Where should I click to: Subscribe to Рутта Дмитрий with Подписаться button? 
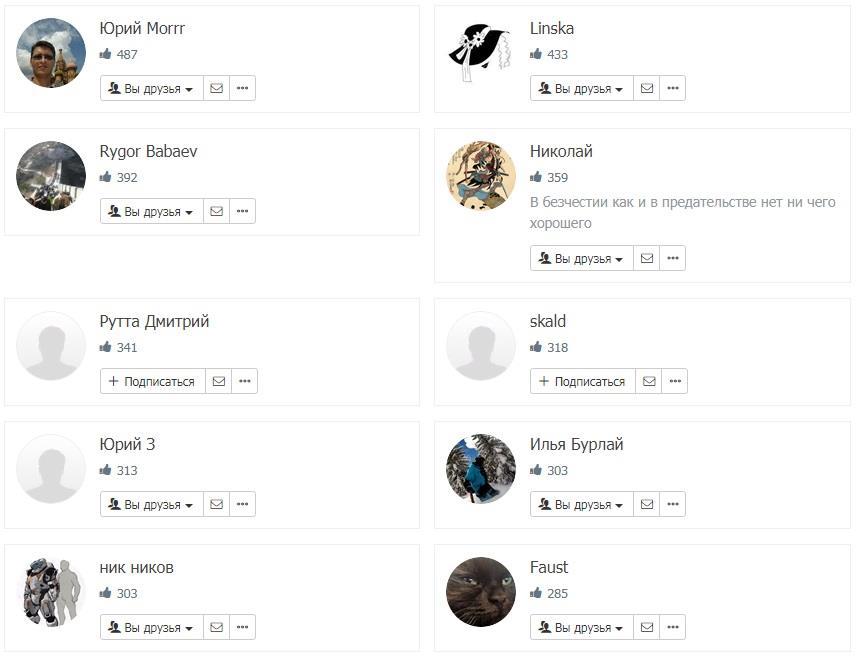pyautogui.click(x=152, y=381)
